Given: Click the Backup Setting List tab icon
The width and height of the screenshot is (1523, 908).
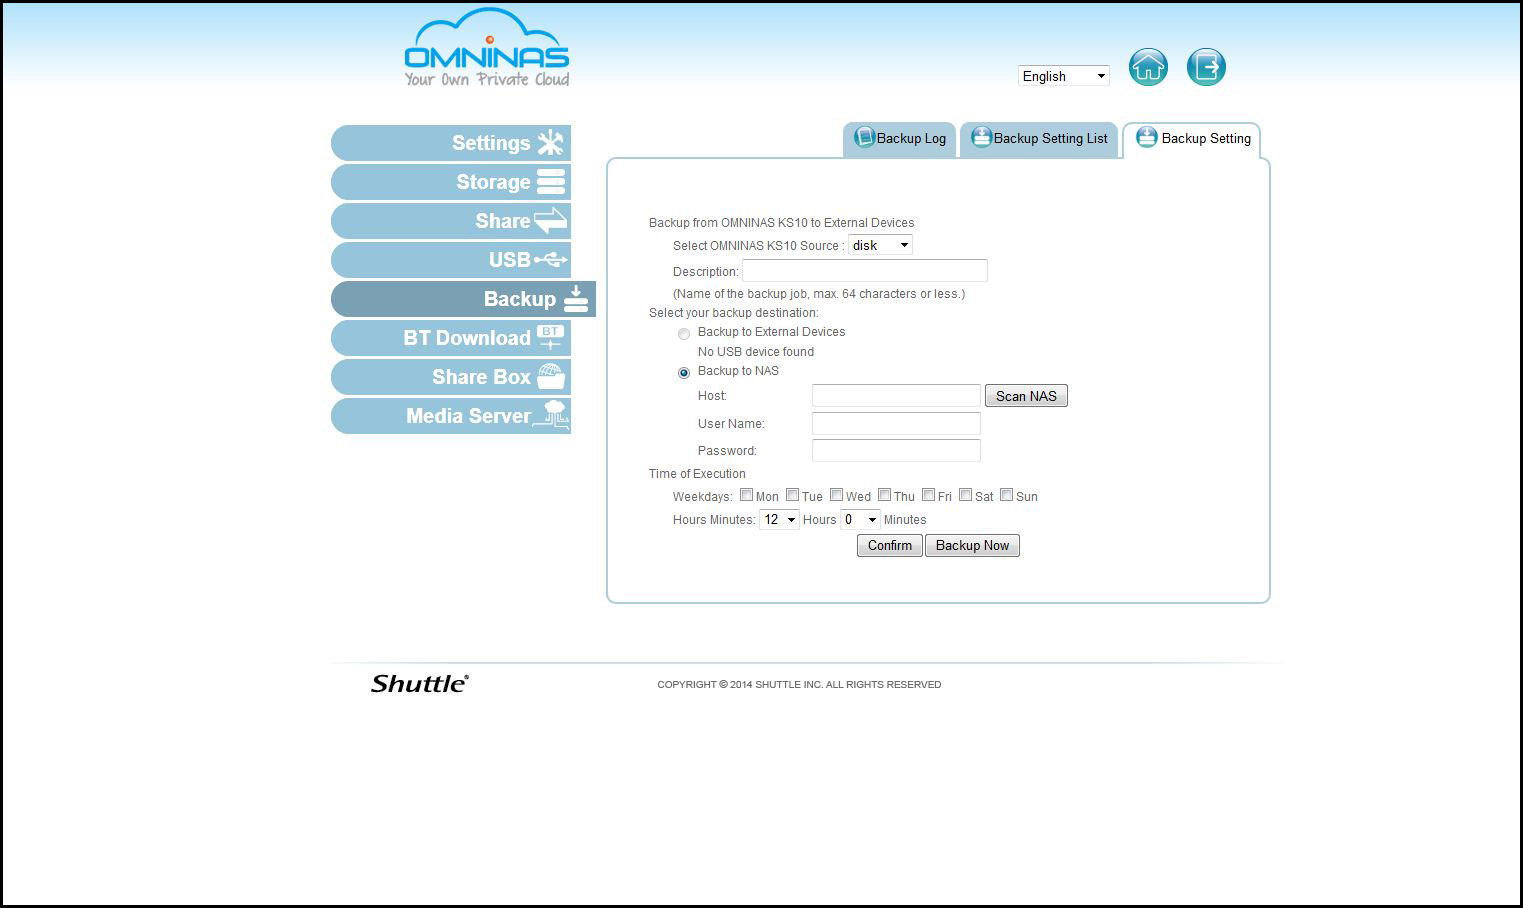Looking at the screenshot, I should coord(981,137).
